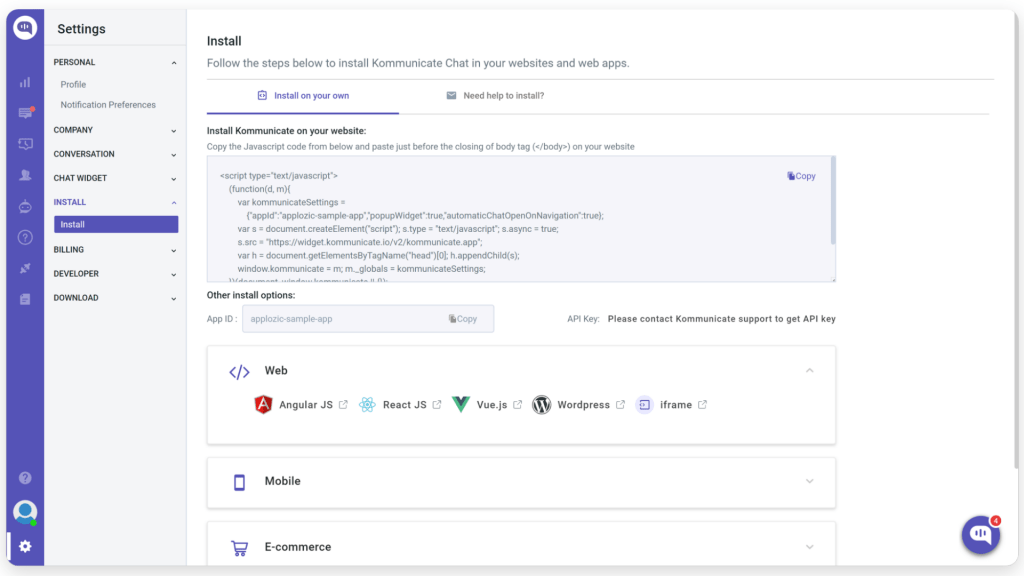Expand the E-commerce install section
Screen dimensions: 1024x576
pyautogui.click(x=520, y=547)
